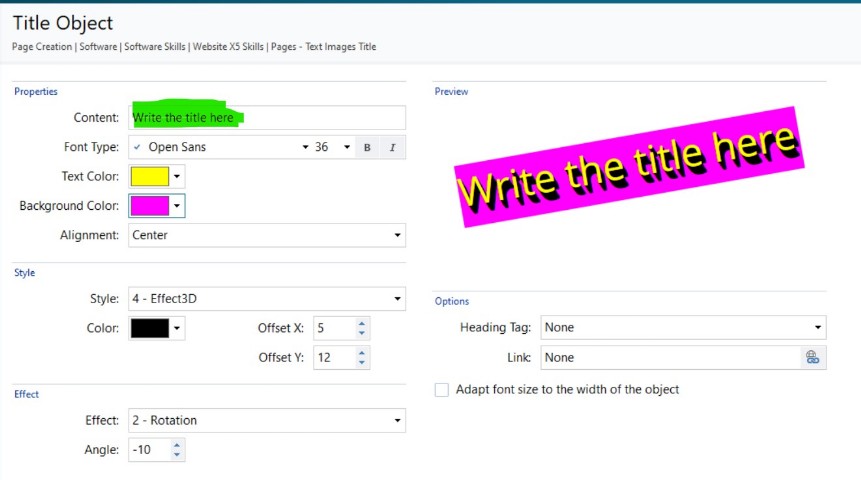Click the magenta Background Color swatch
The width and height of the screenshot is (861, 480).
(x=149, y=206)
